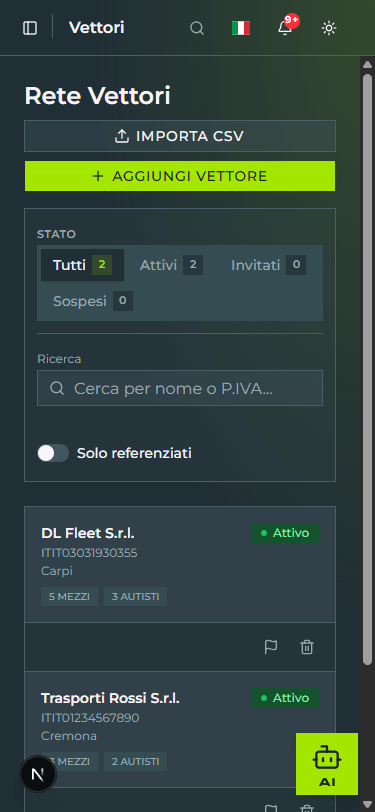Viewport: 375px width, 812px height.
Task: Open the Next.js dev tools N badge
Action: [38, 775]
